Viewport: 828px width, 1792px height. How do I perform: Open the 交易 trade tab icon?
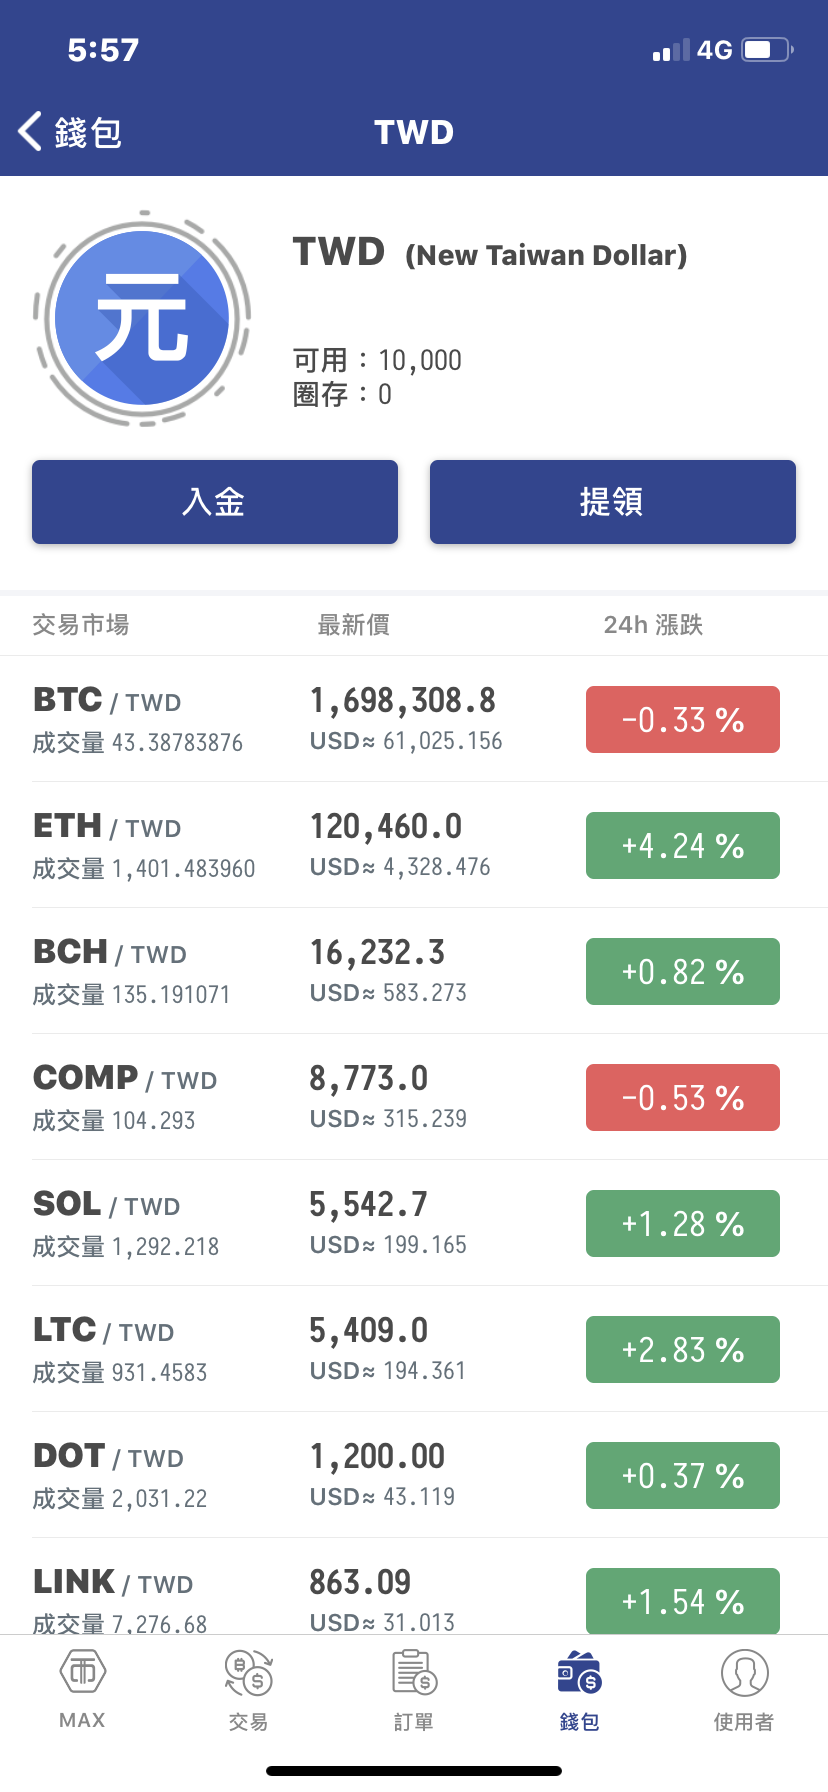click(248, 1672)
